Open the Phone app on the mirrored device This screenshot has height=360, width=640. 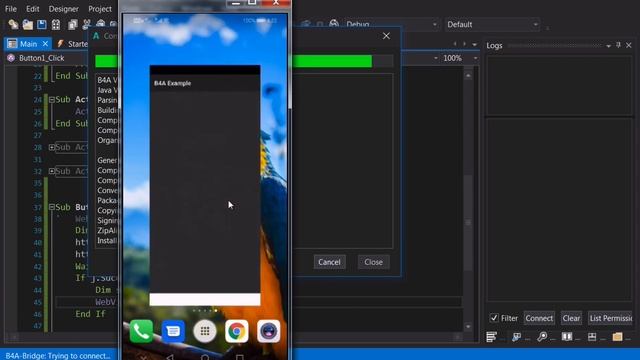coord(141,331)
